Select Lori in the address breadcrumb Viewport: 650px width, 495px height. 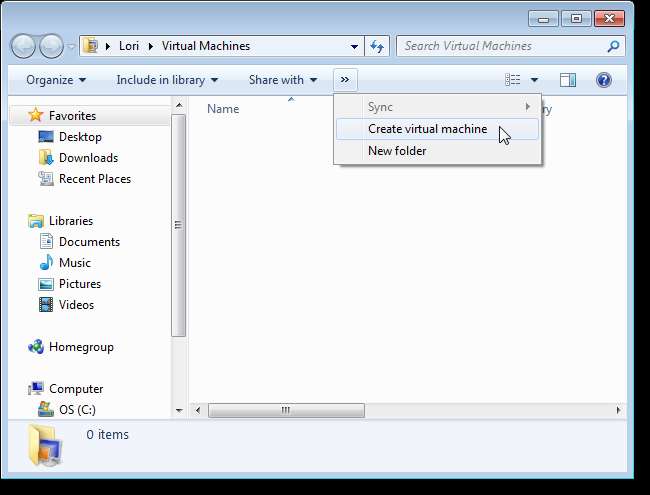pos(129,46)
